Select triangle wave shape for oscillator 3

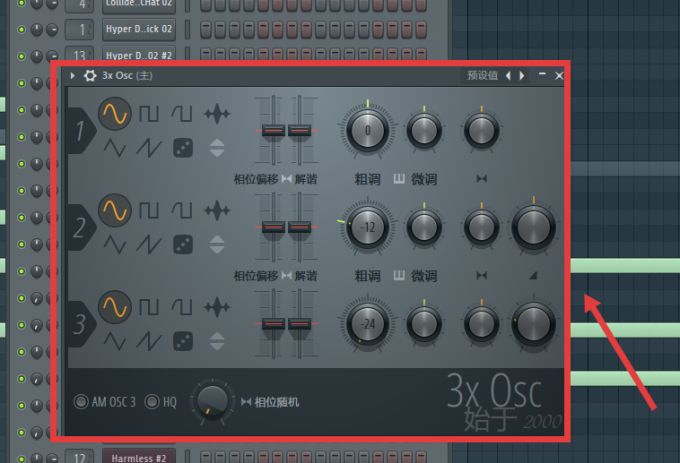[x=115, y=342]
